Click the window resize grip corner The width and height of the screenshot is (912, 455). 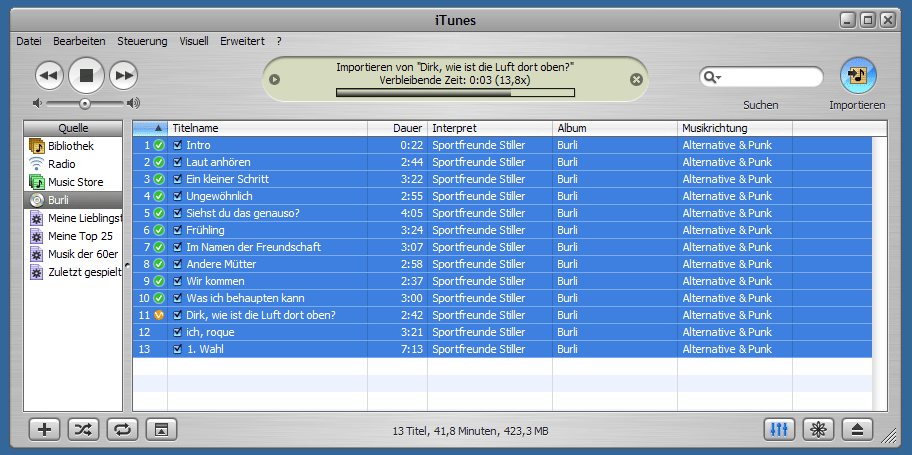click(x=888, y=435)
